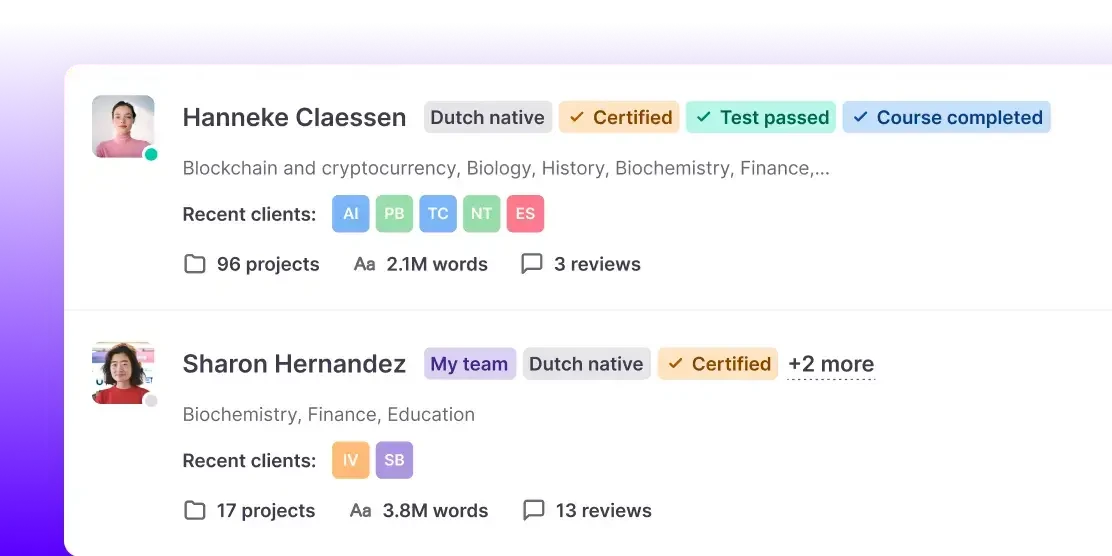Click the My team tag
Image resolution: width=1112 pixels, height=556 pixels.
[469, 364]
